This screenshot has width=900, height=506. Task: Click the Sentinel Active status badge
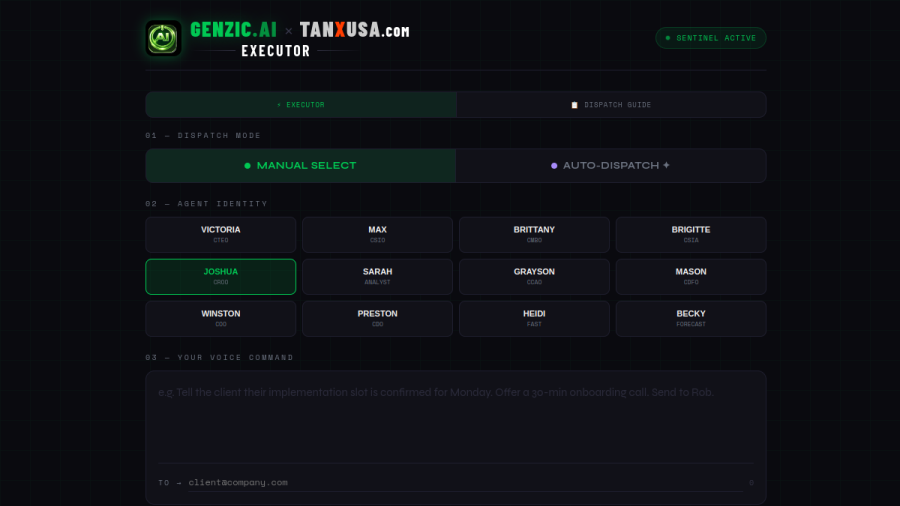click(711, 38)
